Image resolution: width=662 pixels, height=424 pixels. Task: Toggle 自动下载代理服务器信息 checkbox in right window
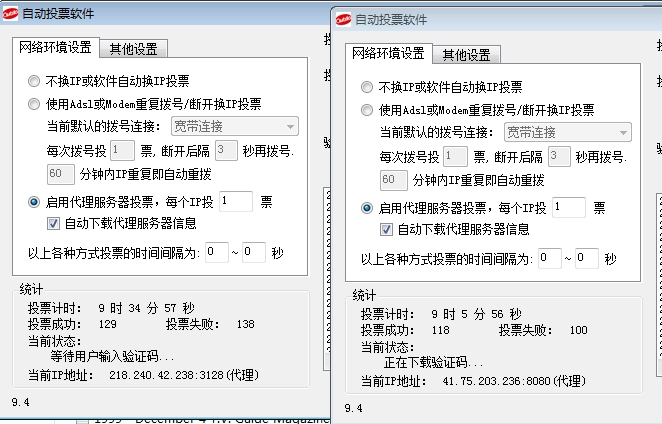tap(386, 229)
